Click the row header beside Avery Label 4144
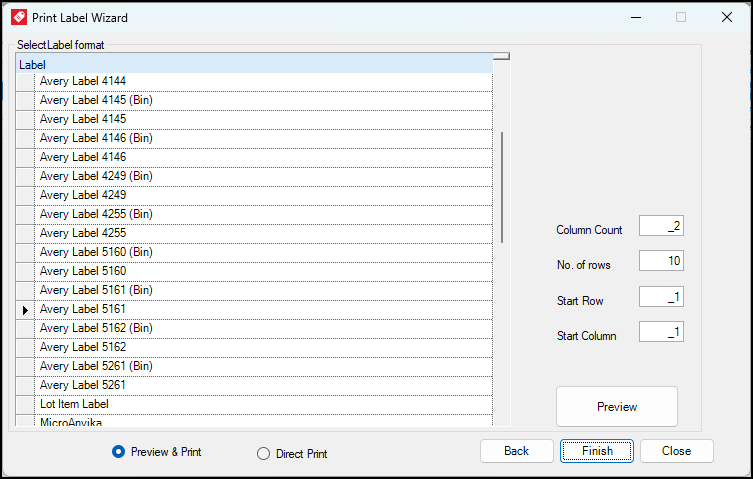The image size is (753, 479). [x=25, y=82]
